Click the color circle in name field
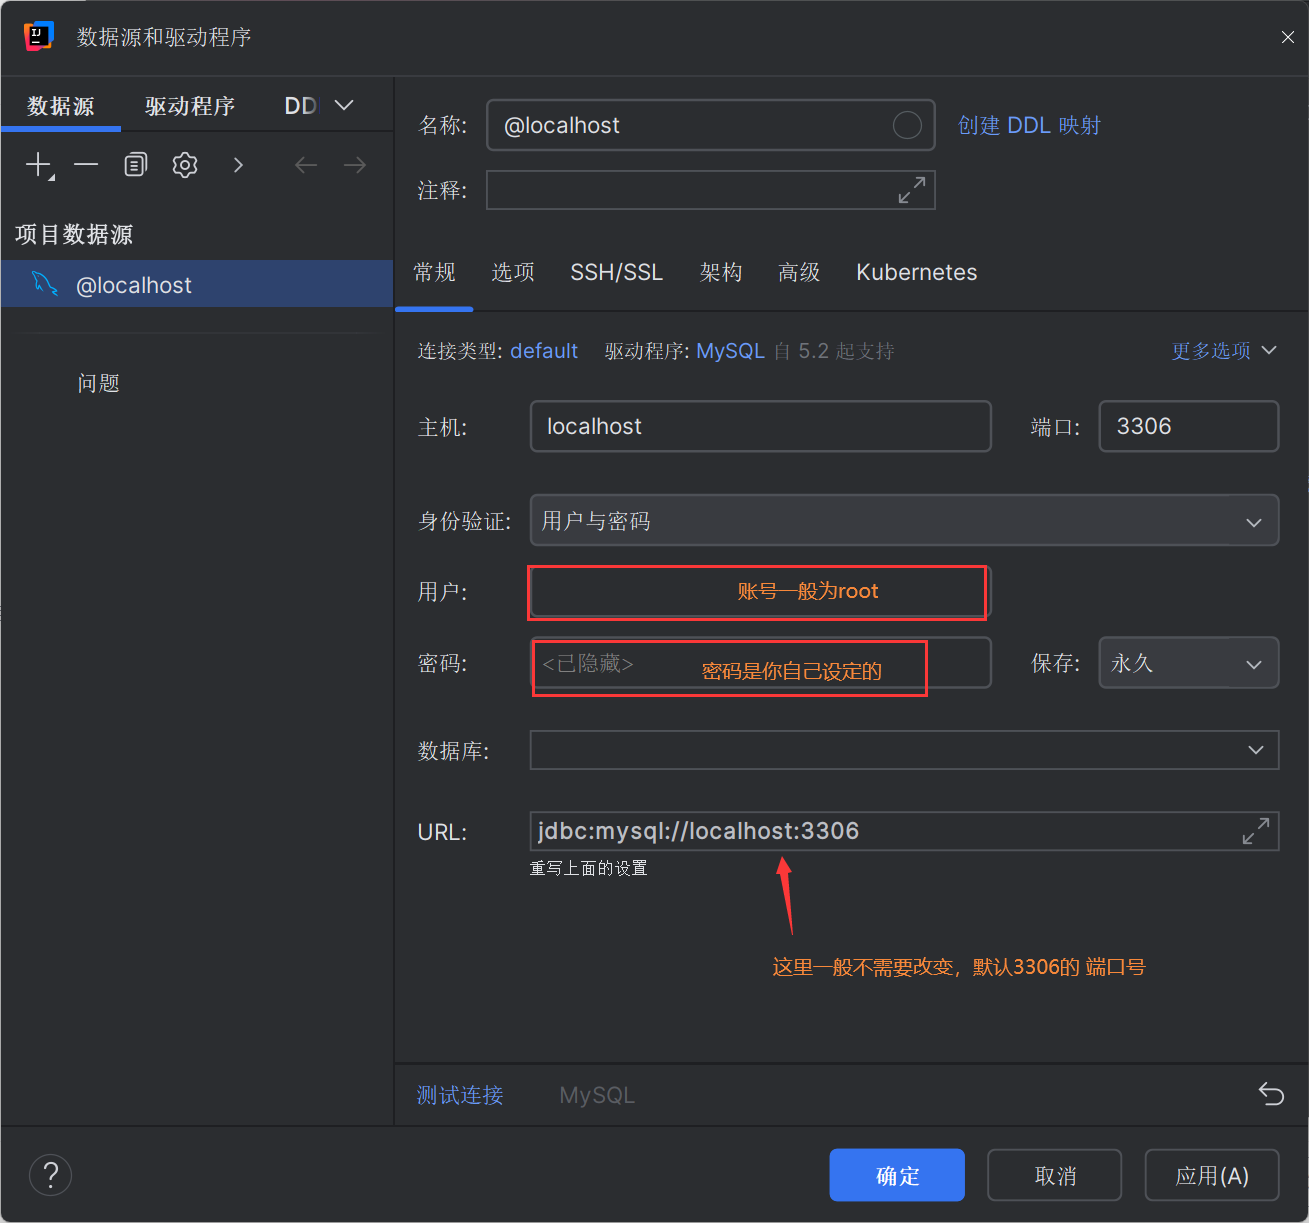 coord(907,125)
